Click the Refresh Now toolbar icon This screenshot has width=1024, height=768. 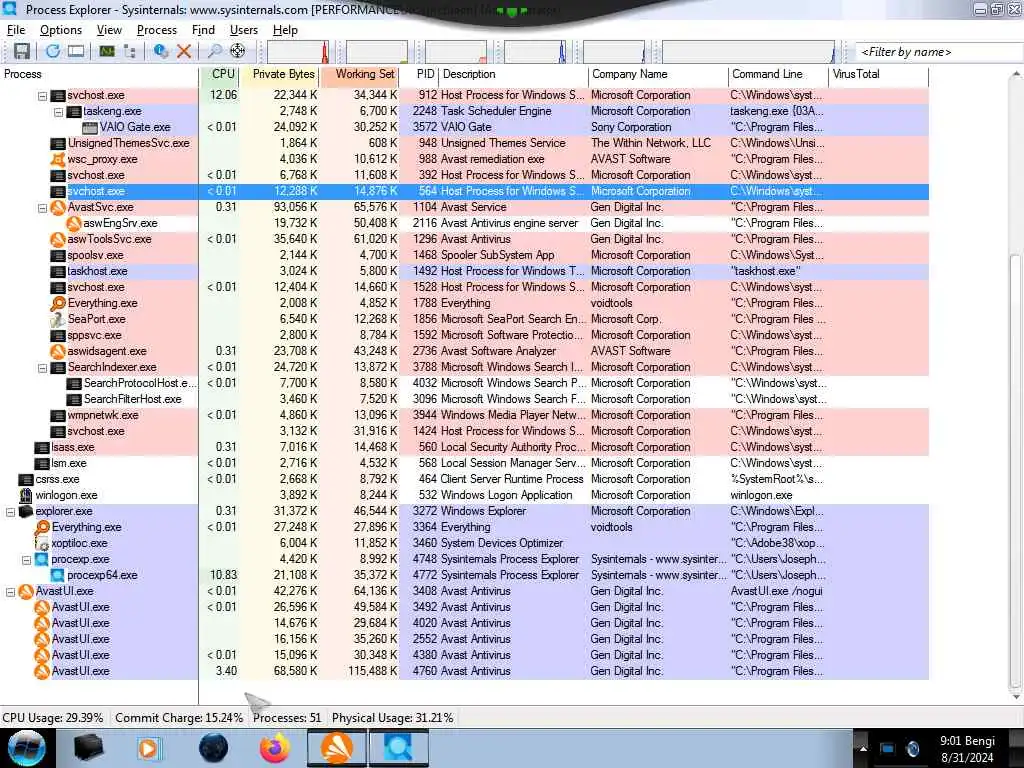click(52, 52)
